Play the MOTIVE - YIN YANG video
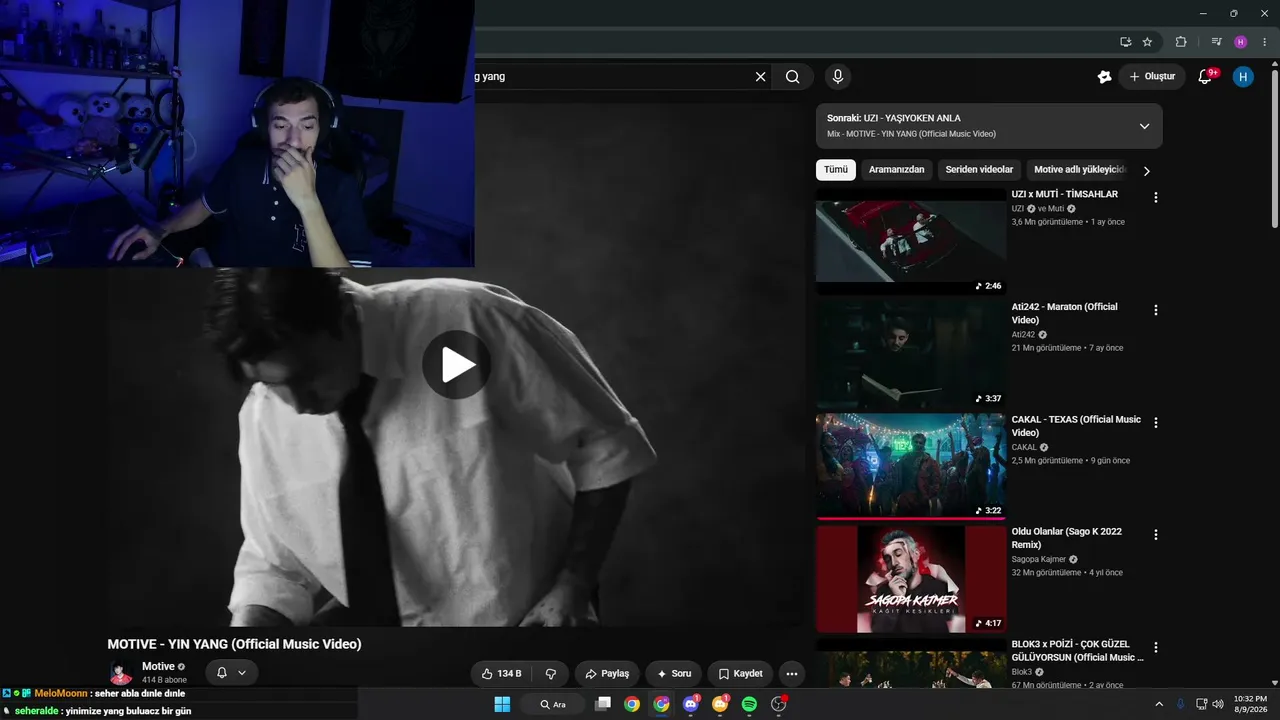The image size is (1280, 720). pyautogui.click(x=456, y=365)
